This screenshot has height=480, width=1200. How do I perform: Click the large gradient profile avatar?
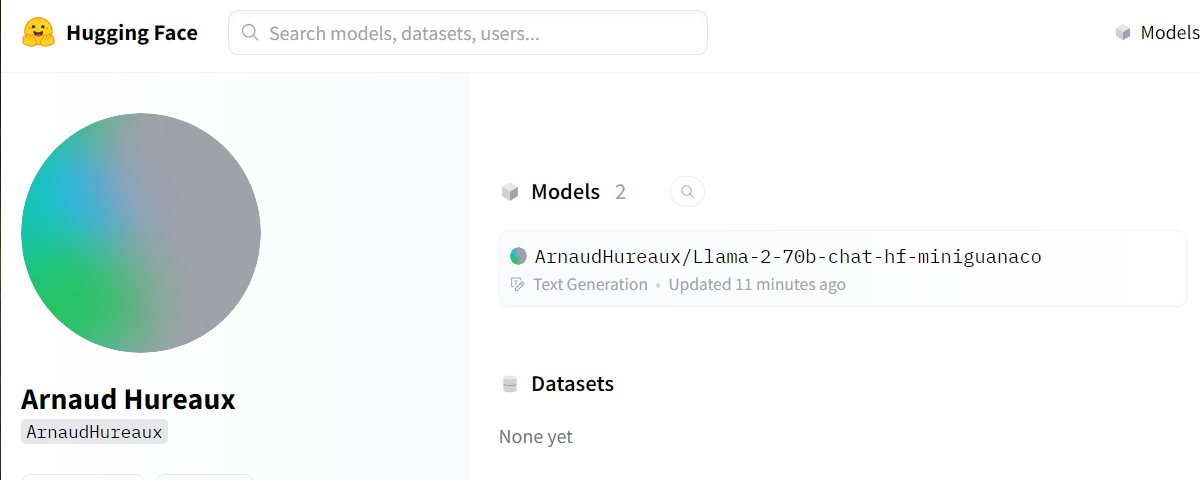[141, 233]
